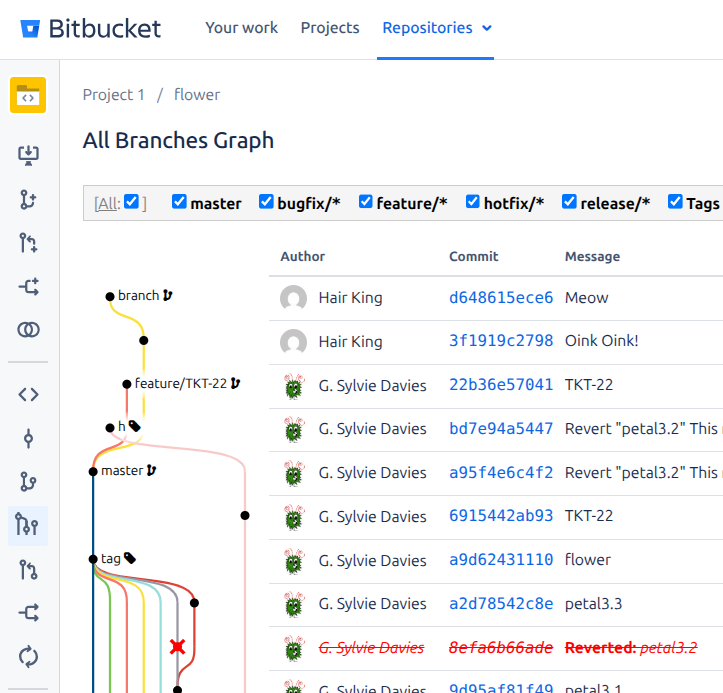This screenshot has height=693, width=723.
Task: Click the Bitbucket logo
Action: click(x=90, y=28)
